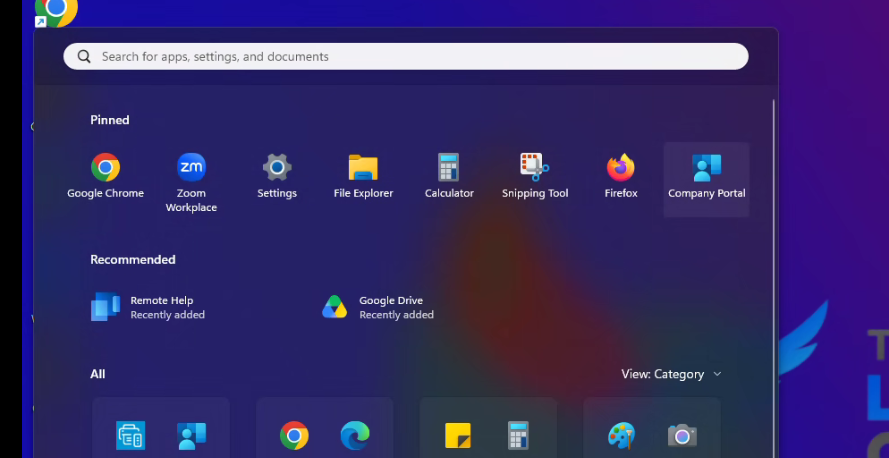Focus the Search for apps input field

click(x=406, y=57)
